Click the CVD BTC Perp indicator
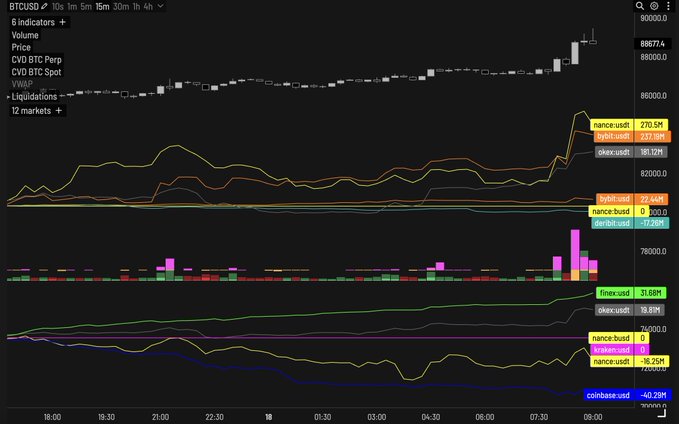This screenshot has height=424, width=679. (36, 60)
